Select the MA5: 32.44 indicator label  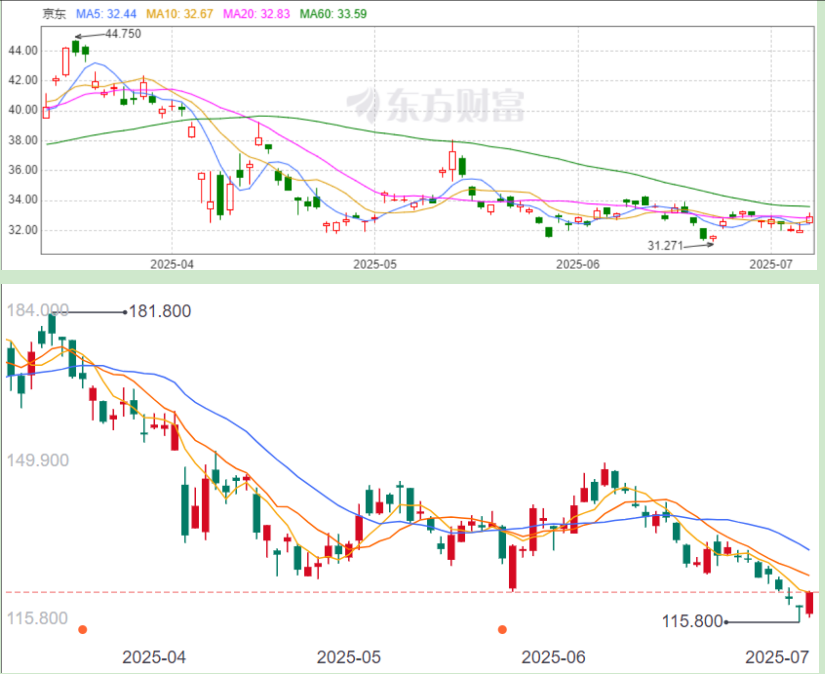coord(106,14)
